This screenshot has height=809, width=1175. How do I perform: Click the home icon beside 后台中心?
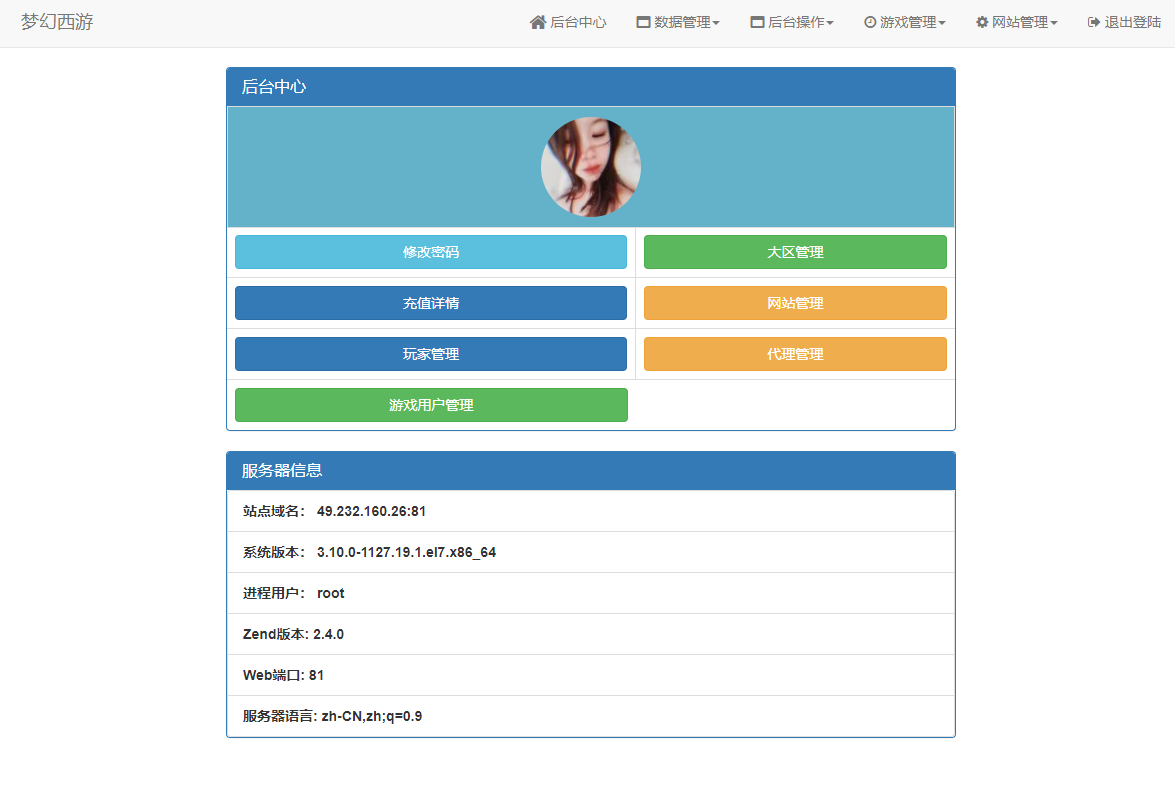pos(538,22)
